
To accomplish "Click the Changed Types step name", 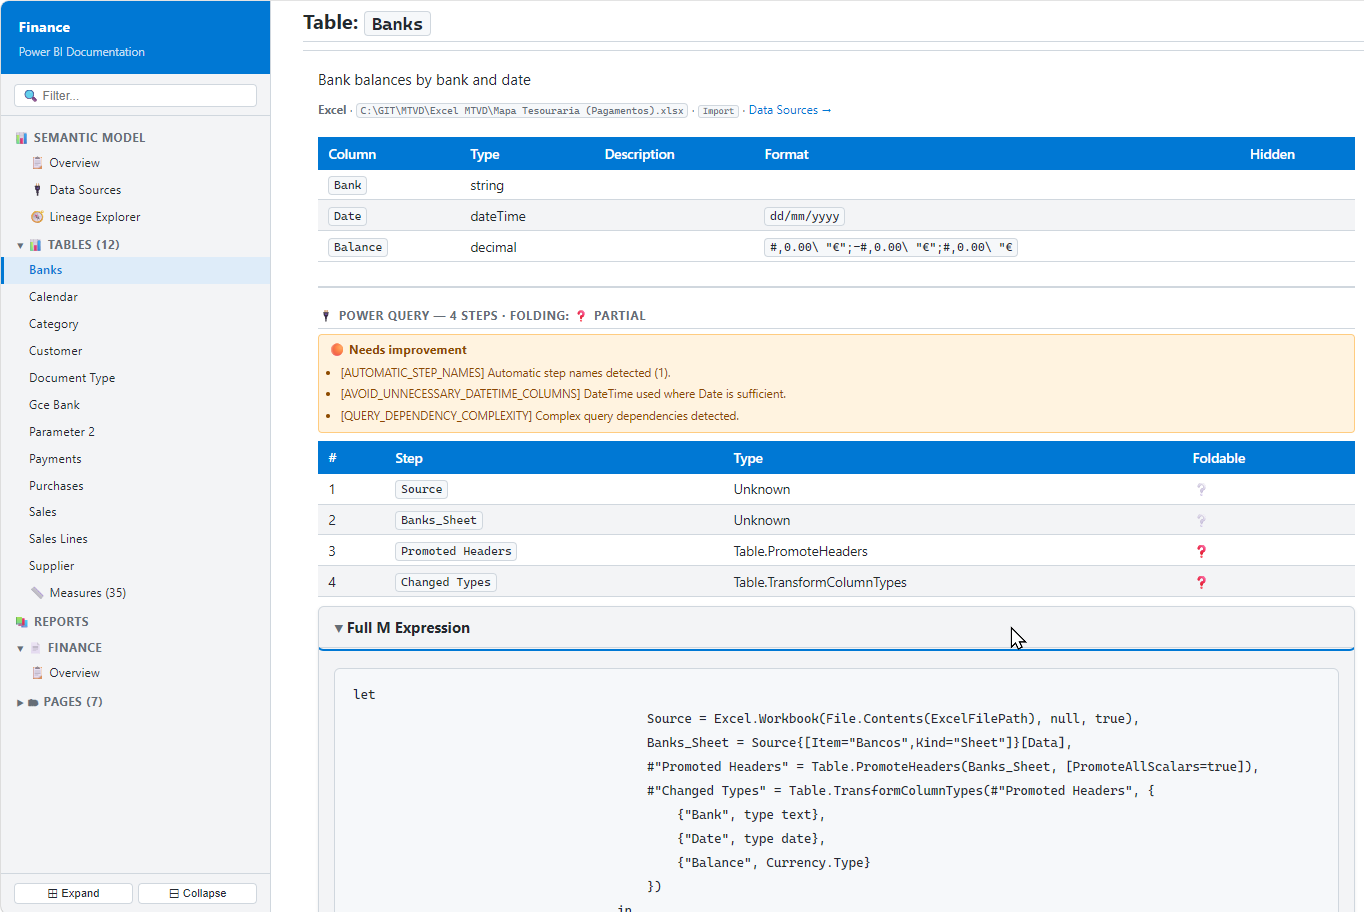I will click(446, 583).
